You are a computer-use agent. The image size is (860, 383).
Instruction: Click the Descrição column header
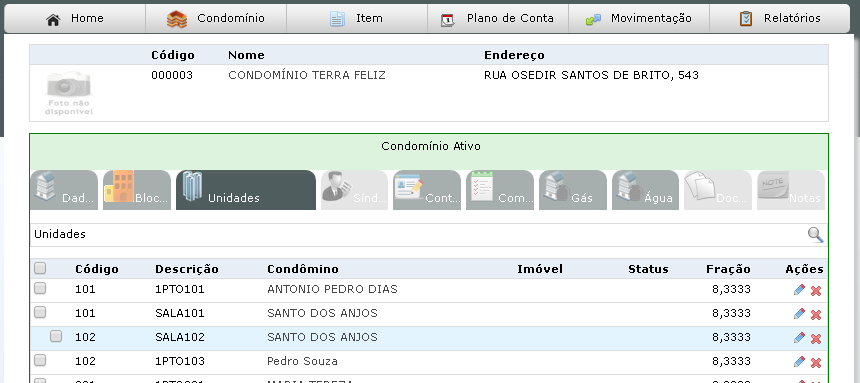coord(186,269)
